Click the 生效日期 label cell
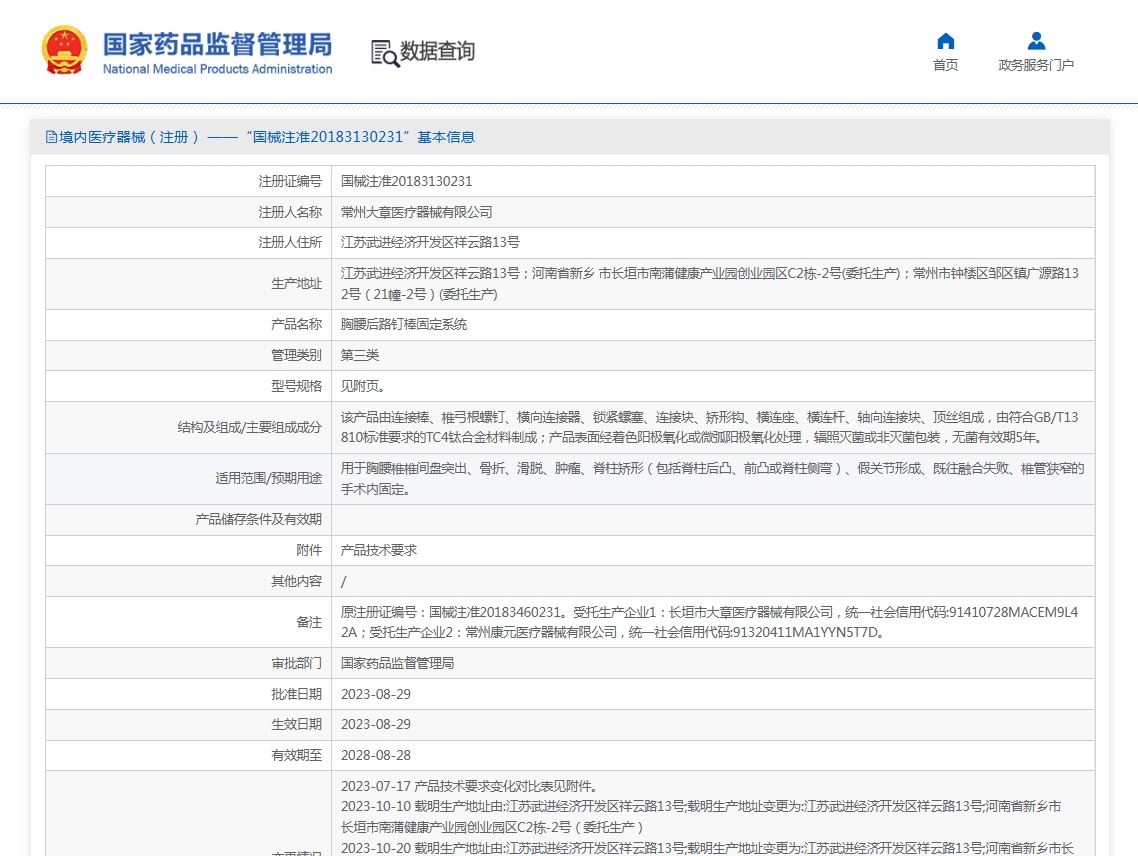Viewport: 1138px width, 856px height. [x=189, y=725]
